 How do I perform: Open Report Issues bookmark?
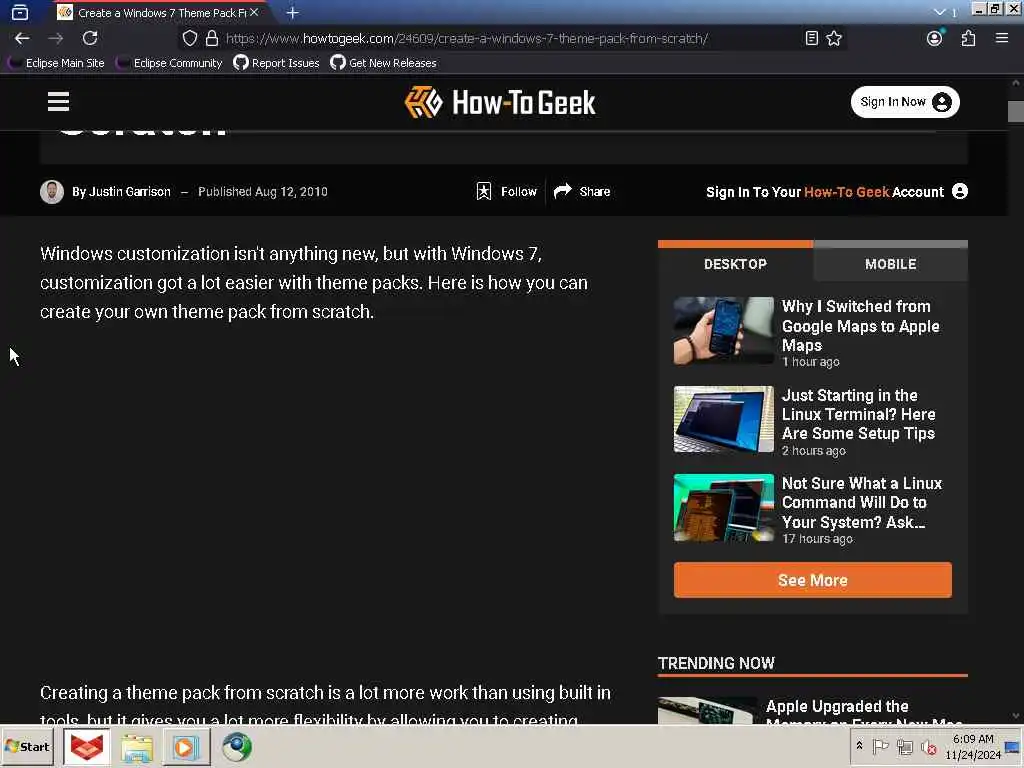276,63
